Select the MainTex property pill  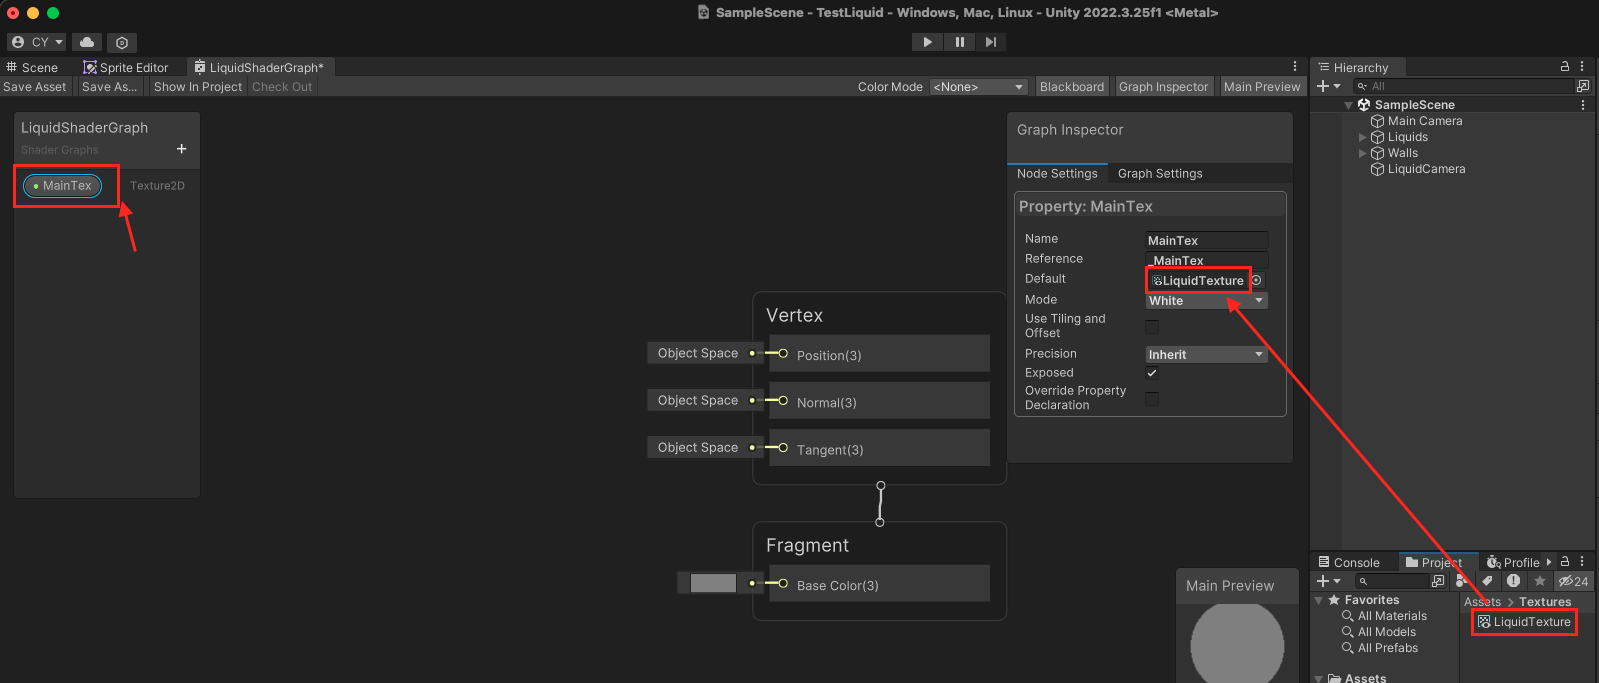click(x=62, y=186)
